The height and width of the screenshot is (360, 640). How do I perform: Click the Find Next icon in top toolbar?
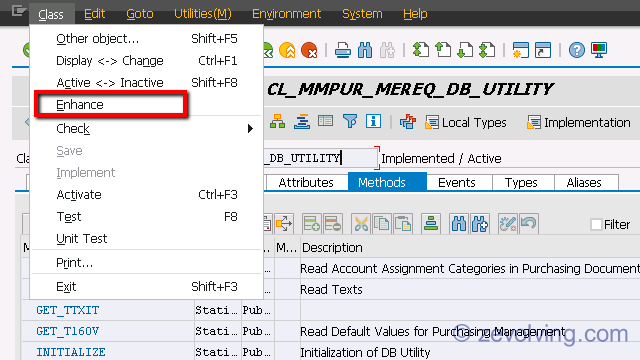click(x=387, y=51)
